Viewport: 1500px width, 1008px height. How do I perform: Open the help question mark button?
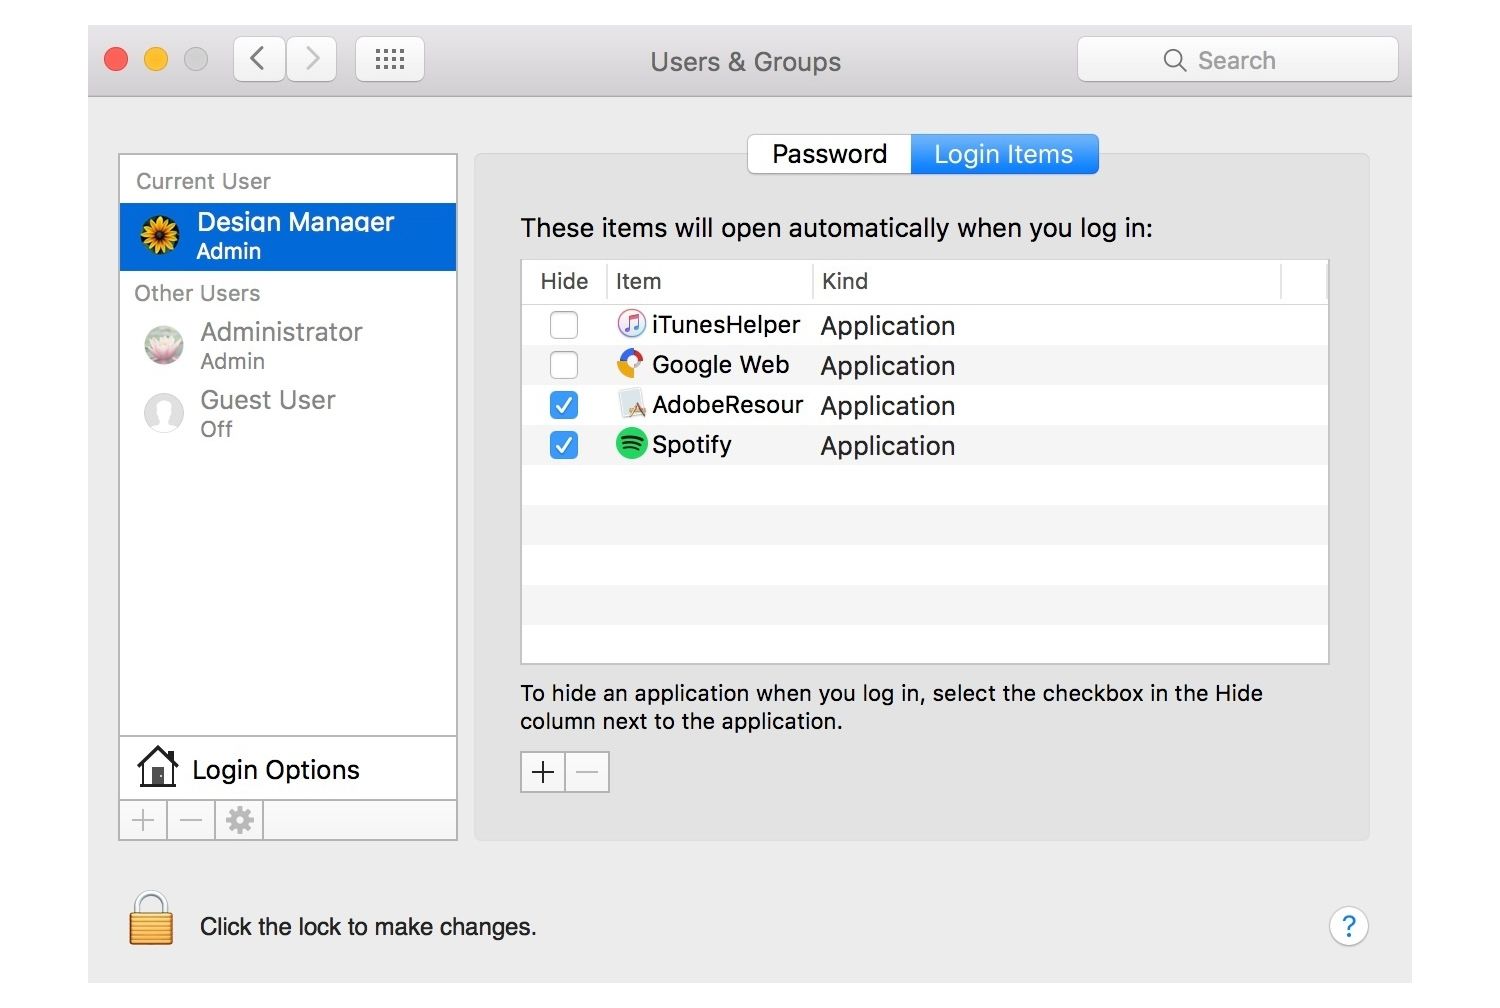1348,926
